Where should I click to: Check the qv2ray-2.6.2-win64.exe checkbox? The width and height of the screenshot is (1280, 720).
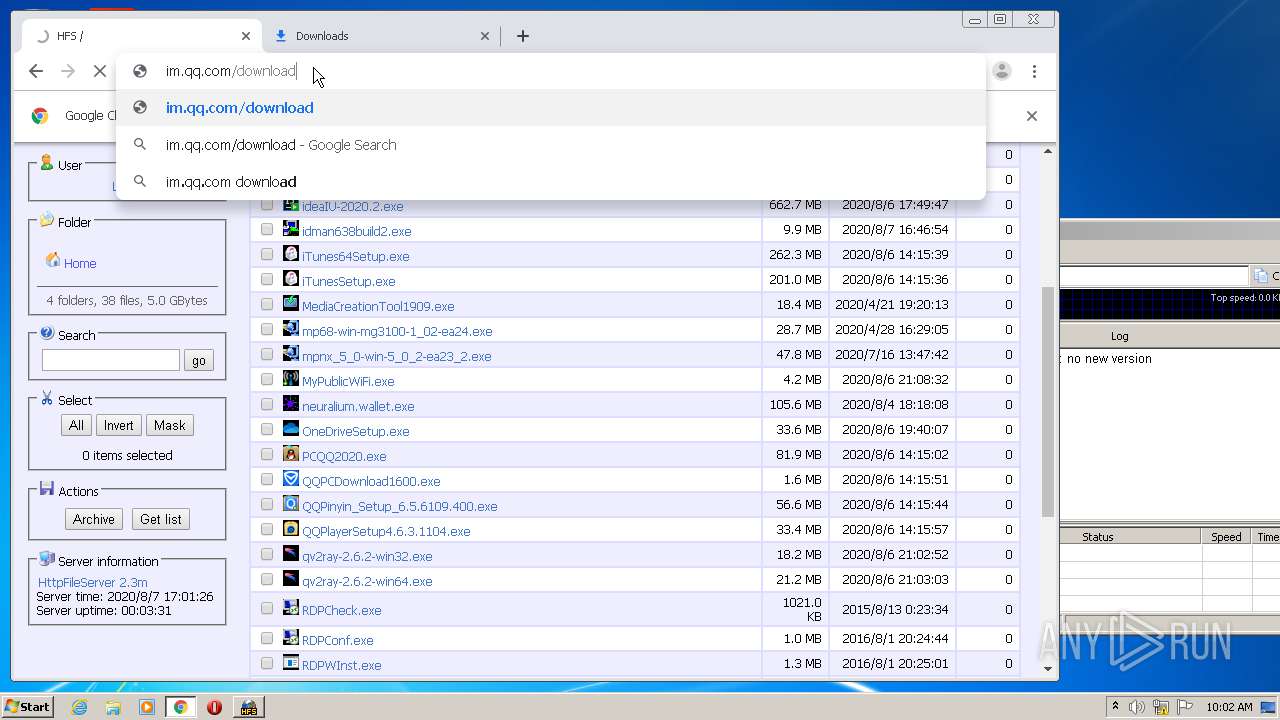pos(267,580)
